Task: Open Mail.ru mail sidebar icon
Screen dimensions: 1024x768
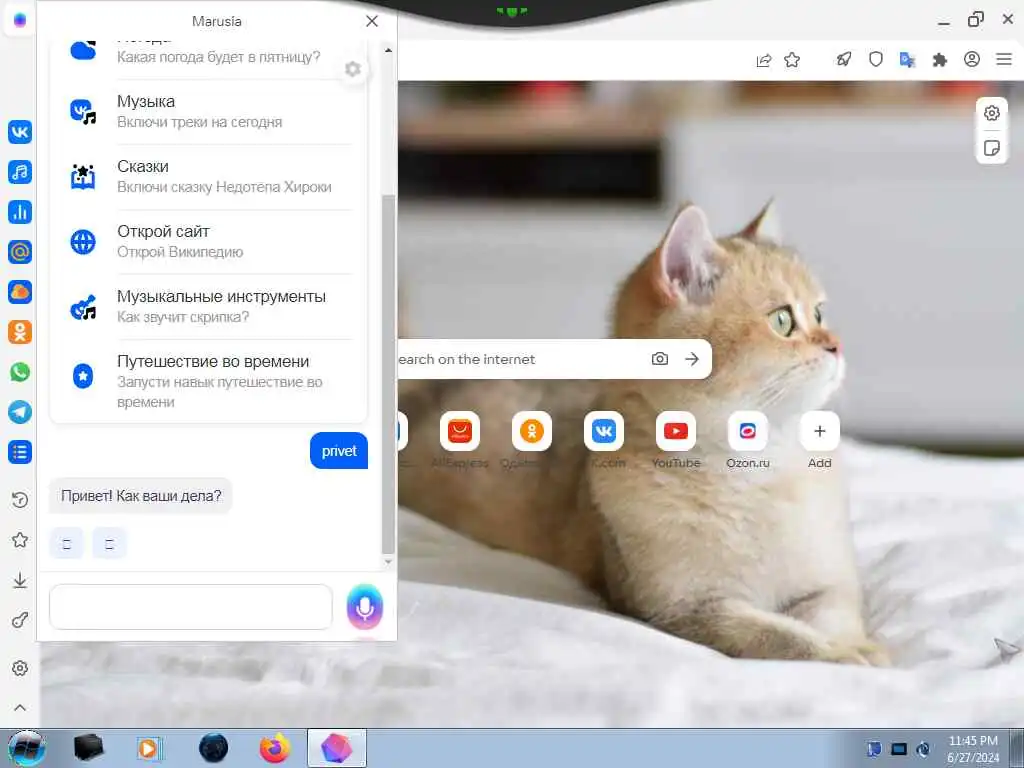Action: [x=20, y=252]
